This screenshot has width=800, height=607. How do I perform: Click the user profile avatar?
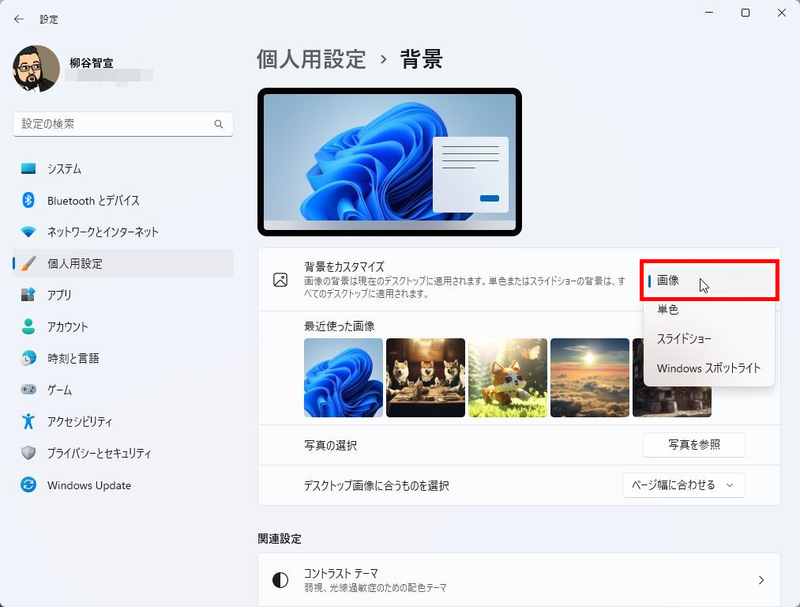pos(36,68)
